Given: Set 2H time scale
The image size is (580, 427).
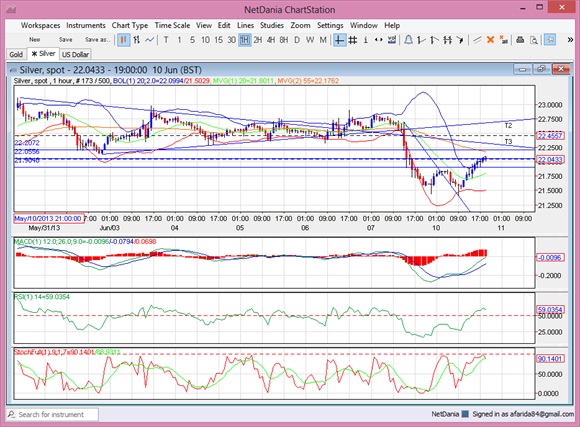Looking at the screenshot, I should [257, 40].
